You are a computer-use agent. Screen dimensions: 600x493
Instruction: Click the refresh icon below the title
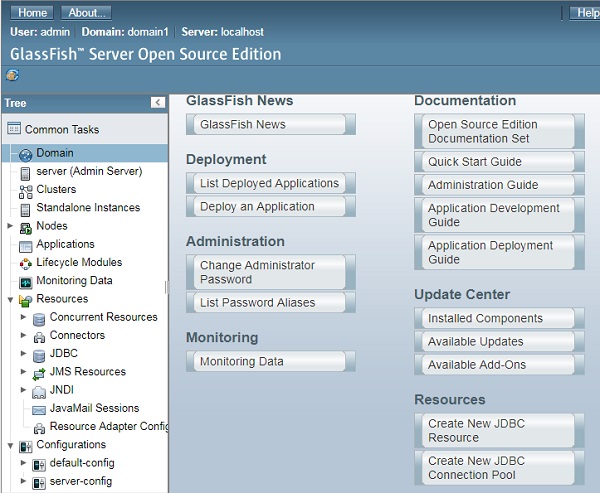click(12, 75)
